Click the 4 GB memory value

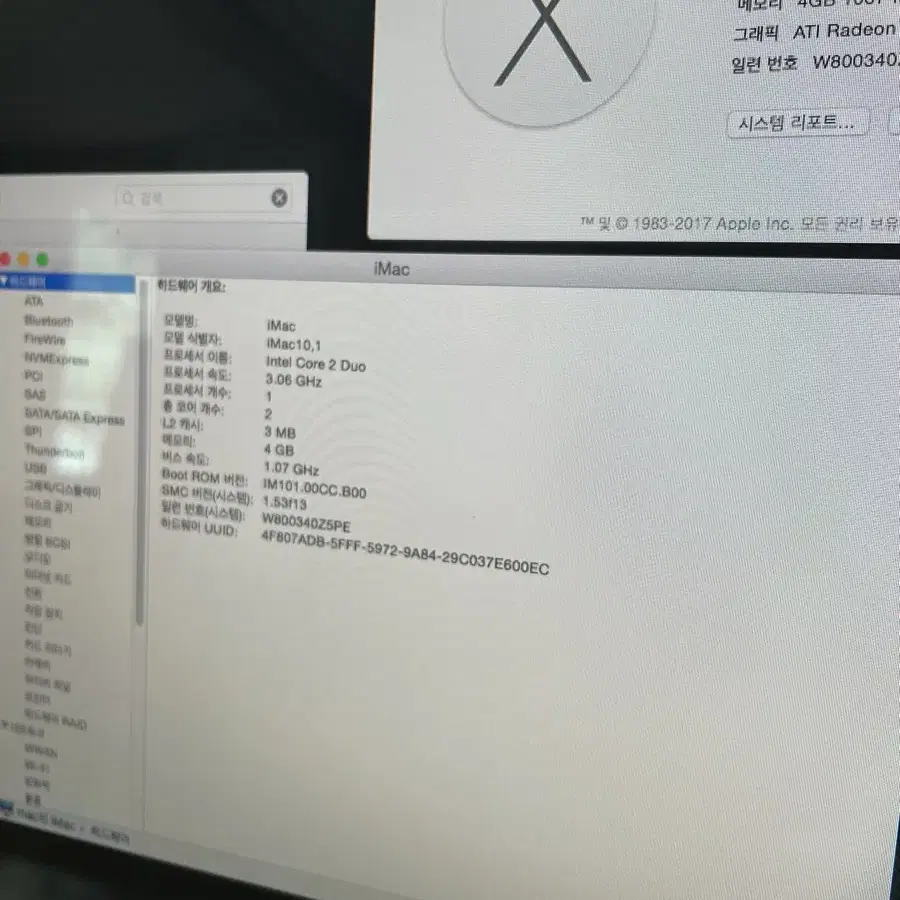pyautogui.click(x=279, y=449)
